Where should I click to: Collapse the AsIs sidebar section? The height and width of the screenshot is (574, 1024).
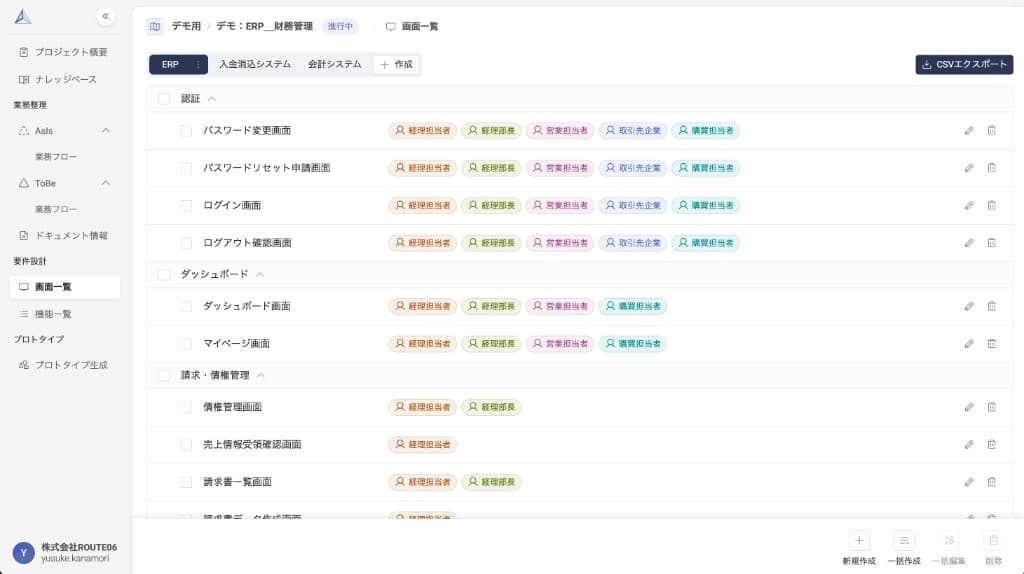pos(106,131)
